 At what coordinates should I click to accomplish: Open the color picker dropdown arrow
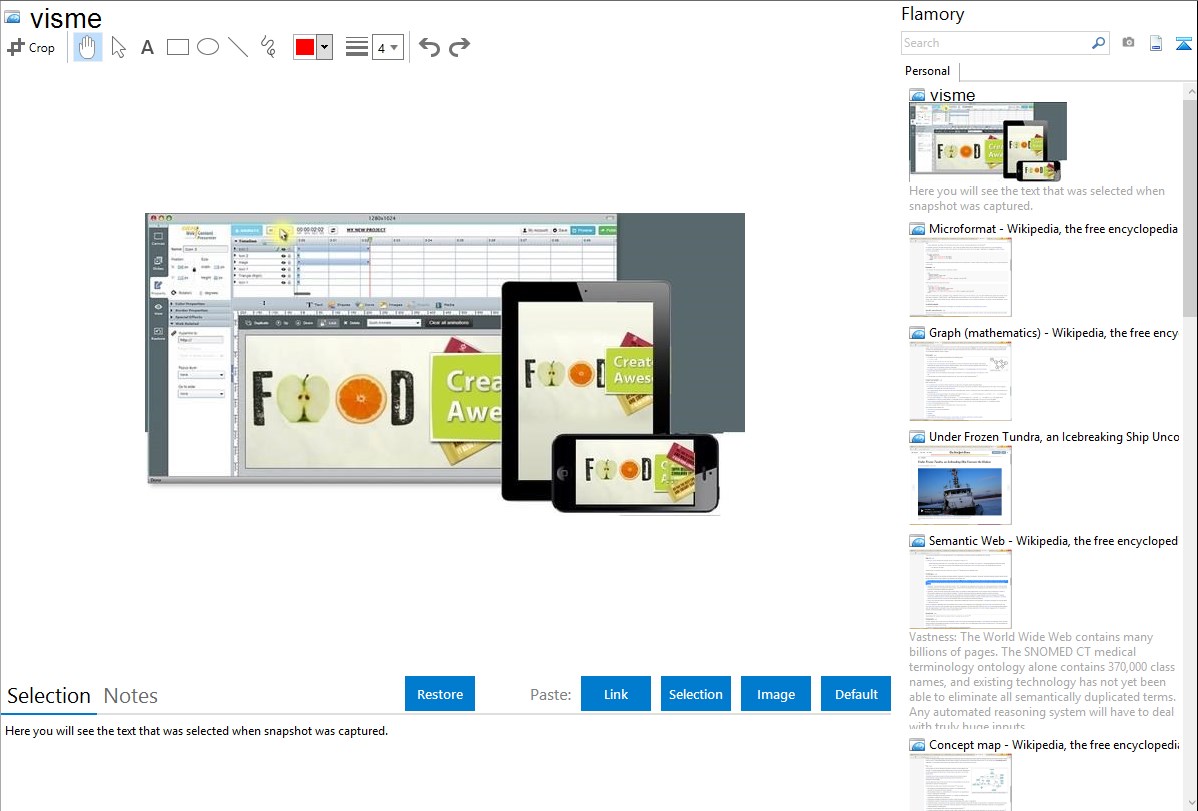coord(324,47)
